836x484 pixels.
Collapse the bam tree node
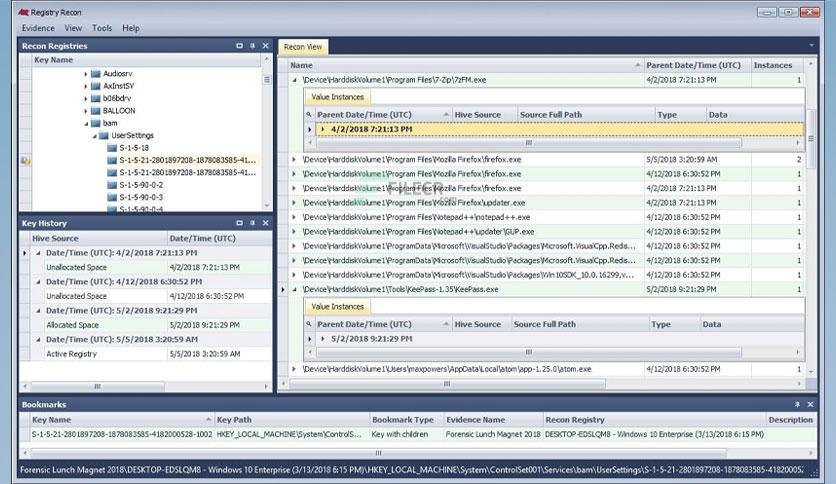pyautogui.click(x=85, y=123)
